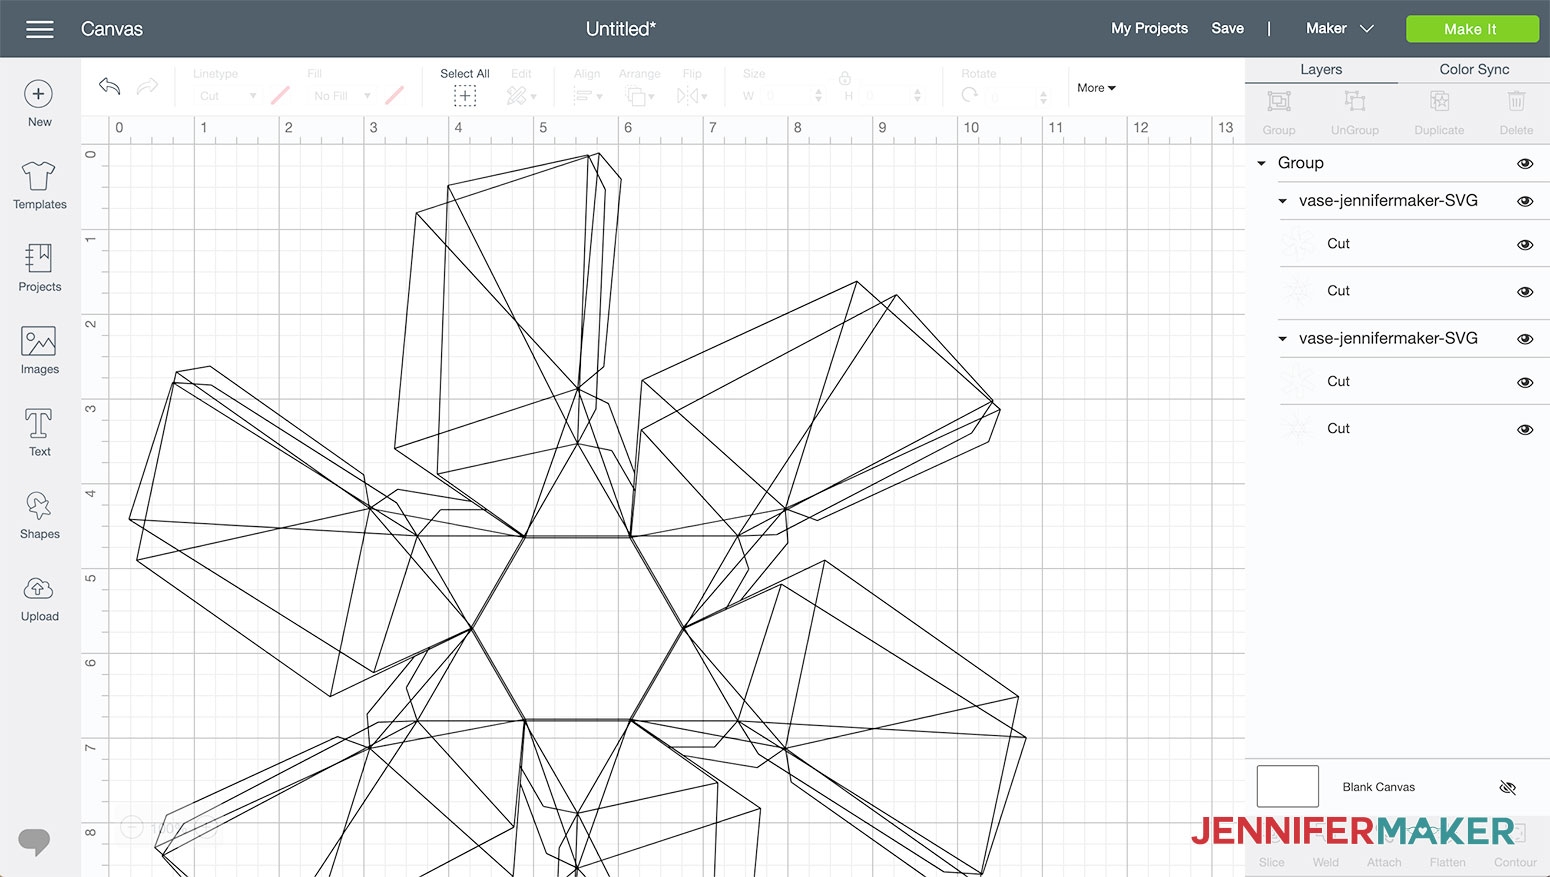Click the green Make It button

pos(1471,29)
